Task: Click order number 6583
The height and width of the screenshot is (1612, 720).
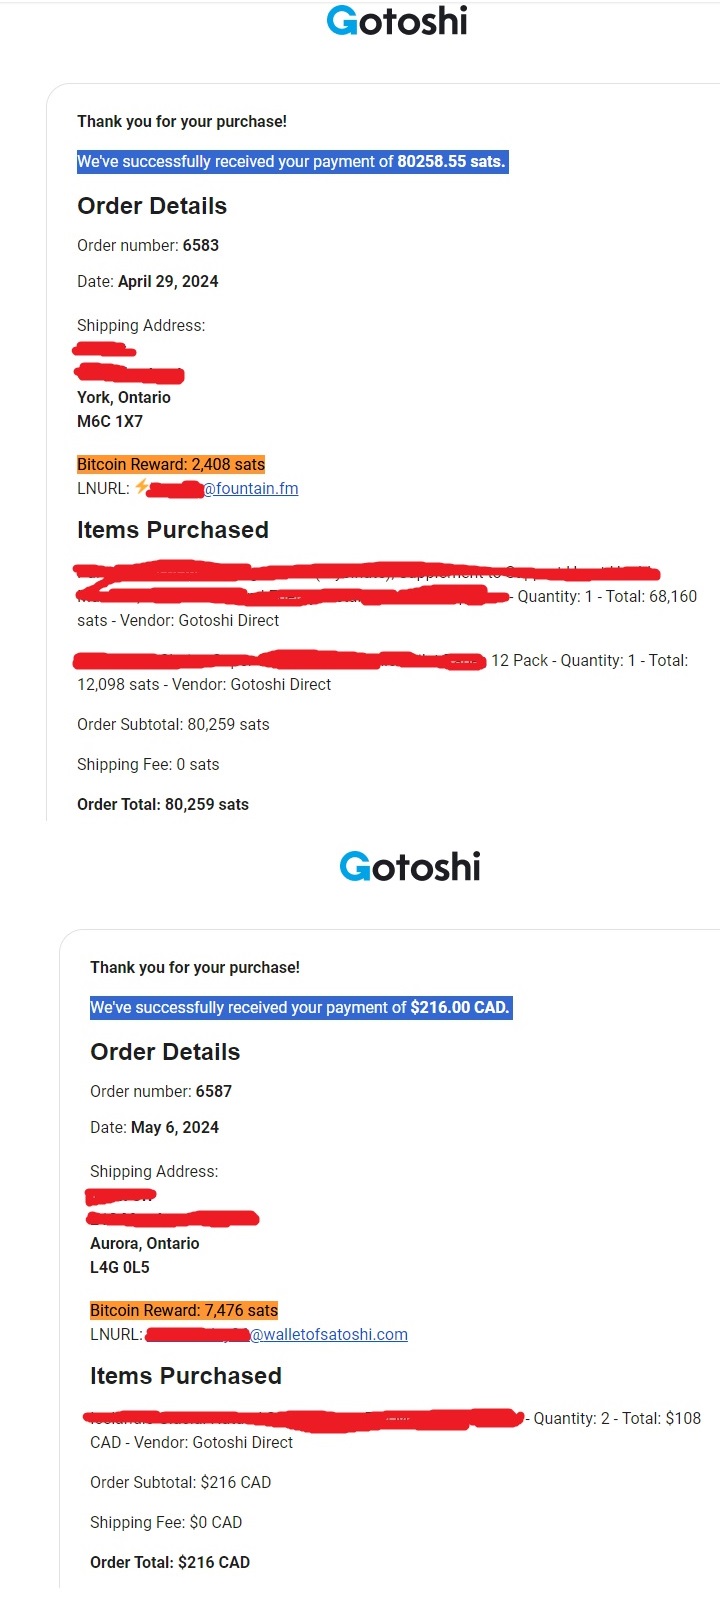Action: click(x=200, y=246)
